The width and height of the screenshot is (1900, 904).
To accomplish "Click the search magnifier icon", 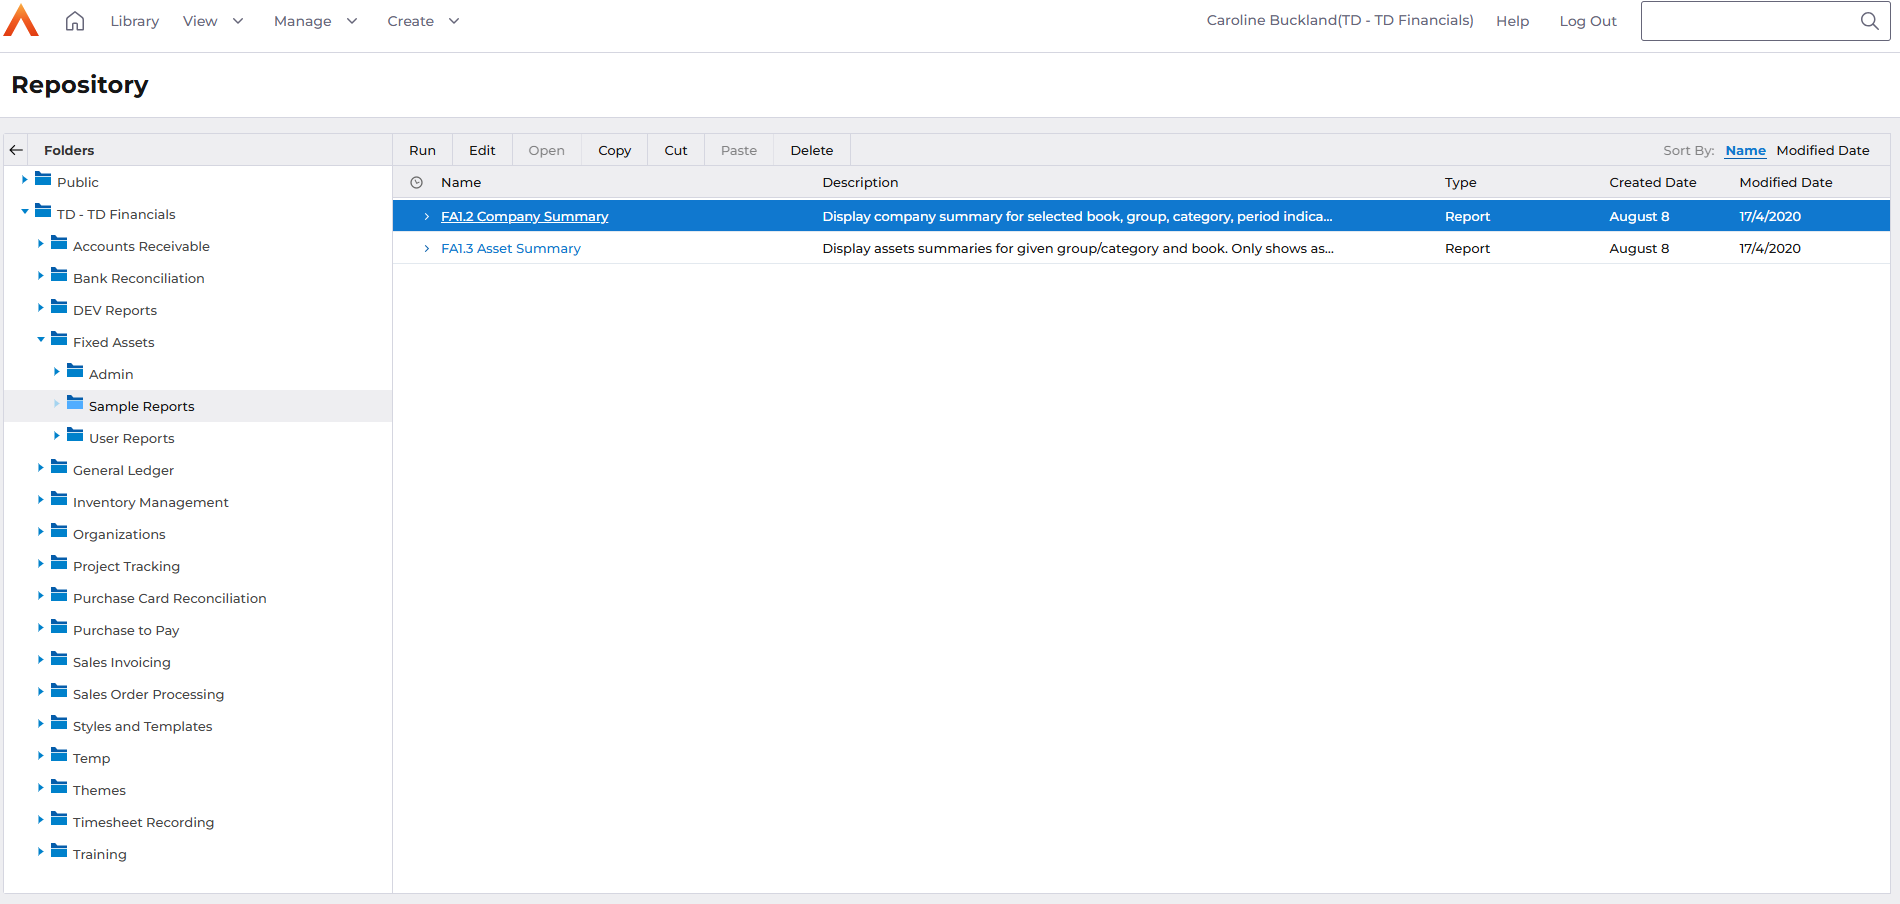I will 1869,21.
